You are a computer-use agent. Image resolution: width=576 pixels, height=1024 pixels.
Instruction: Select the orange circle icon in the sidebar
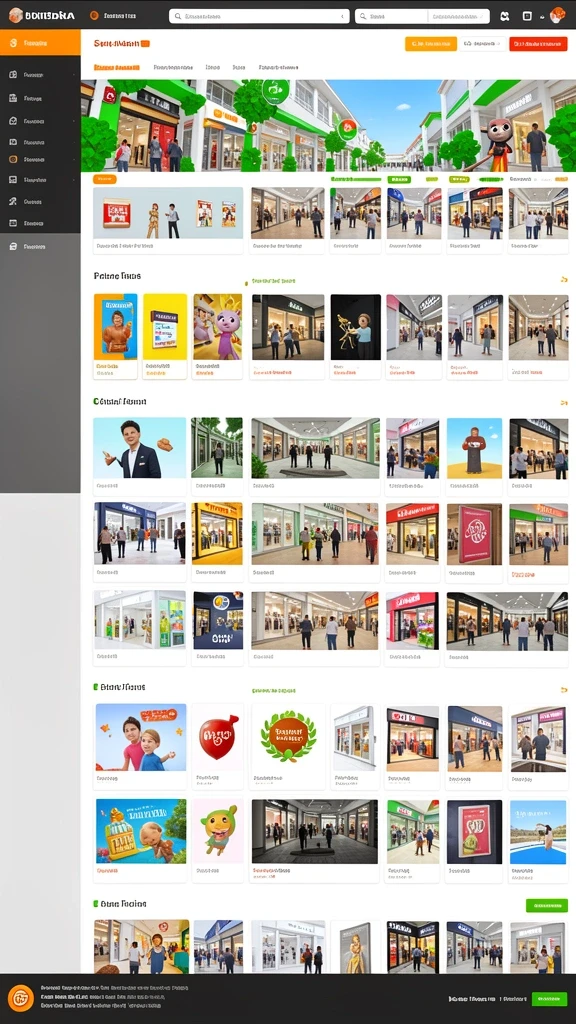13,159
